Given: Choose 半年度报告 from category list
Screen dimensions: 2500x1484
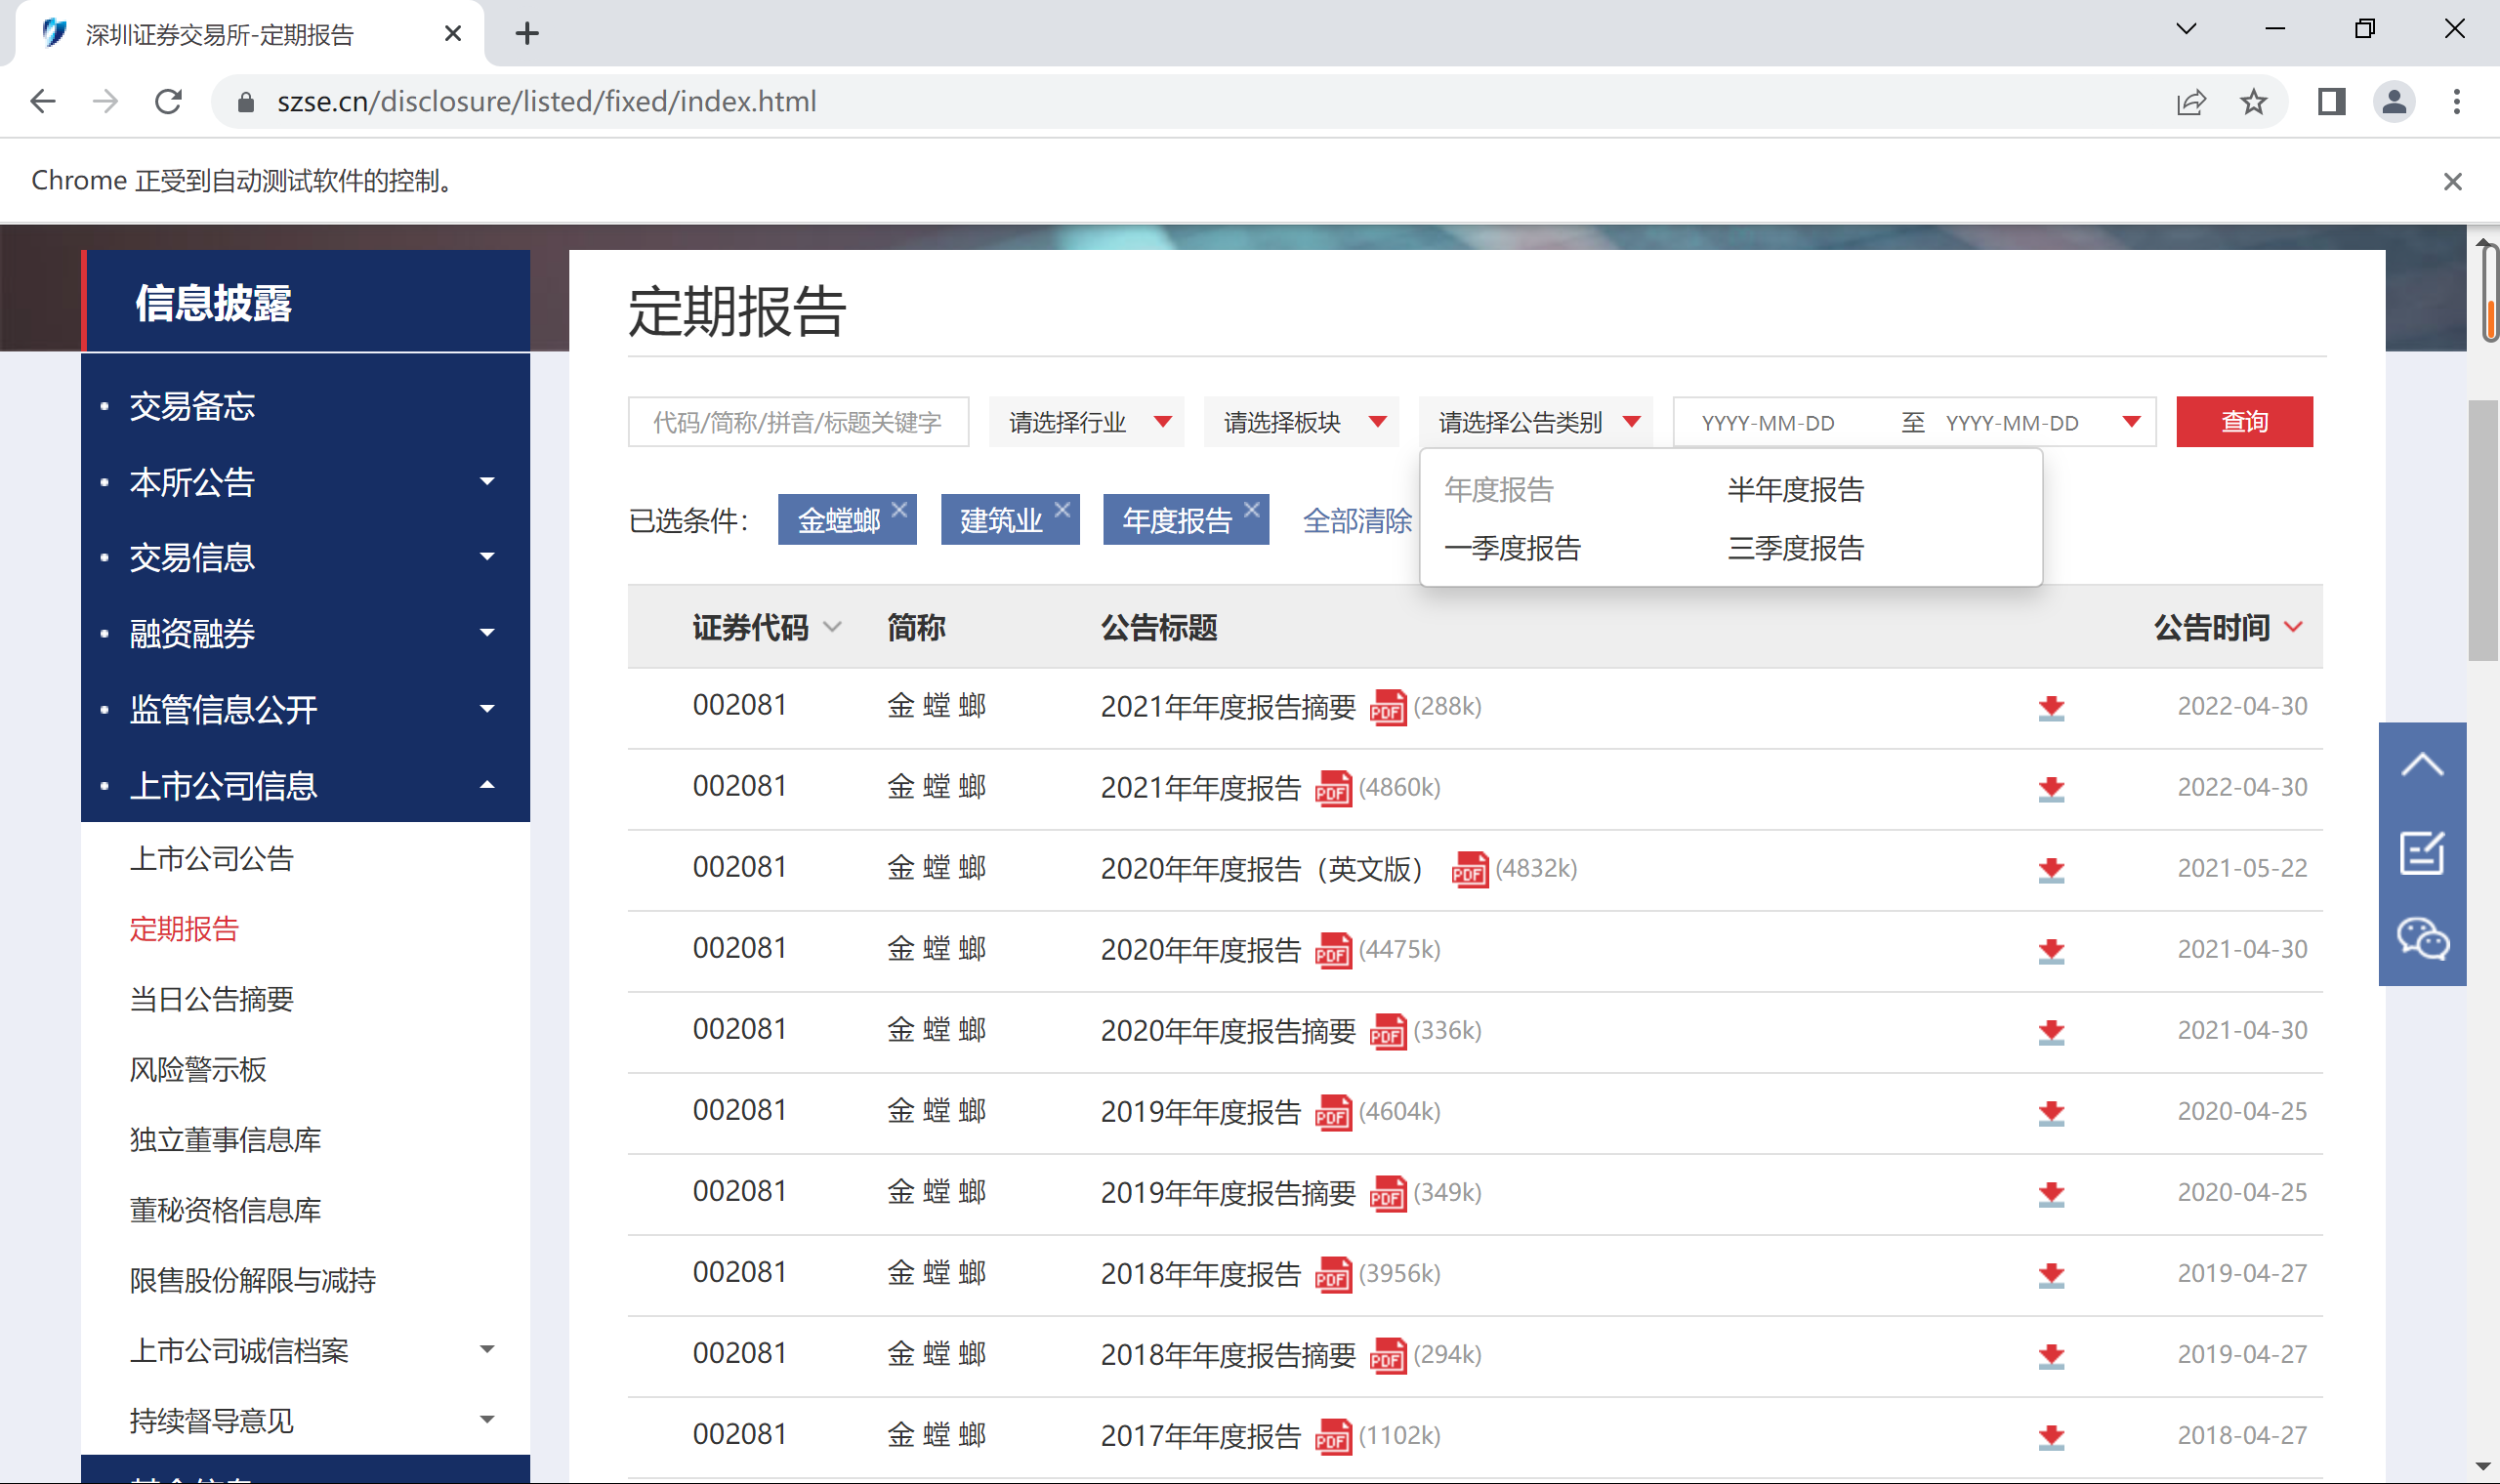Looking at the screenshot, I should coord(1795,490).
